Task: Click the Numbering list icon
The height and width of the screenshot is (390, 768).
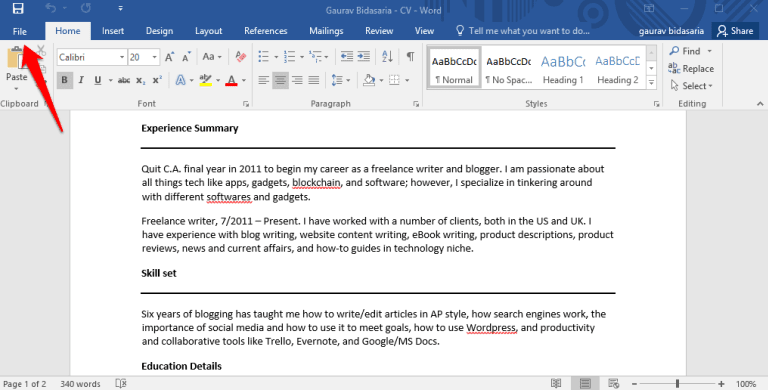Action: tap(289, 57)
